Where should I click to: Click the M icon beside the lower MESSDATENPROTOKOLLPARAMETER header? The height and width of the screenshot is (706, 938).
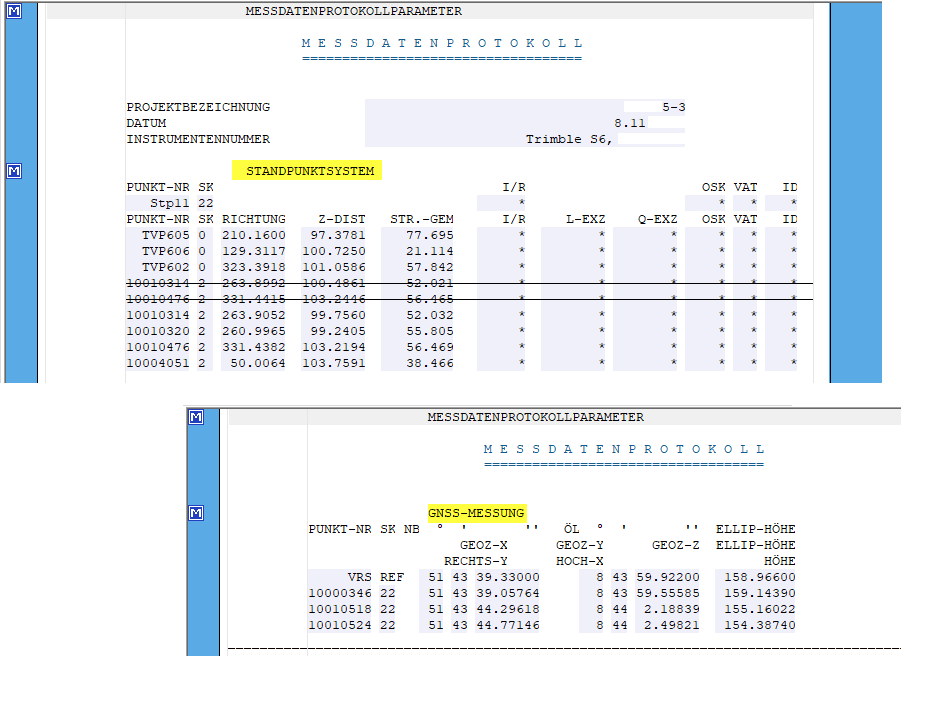pyautogui.click(x=196, y=417)
